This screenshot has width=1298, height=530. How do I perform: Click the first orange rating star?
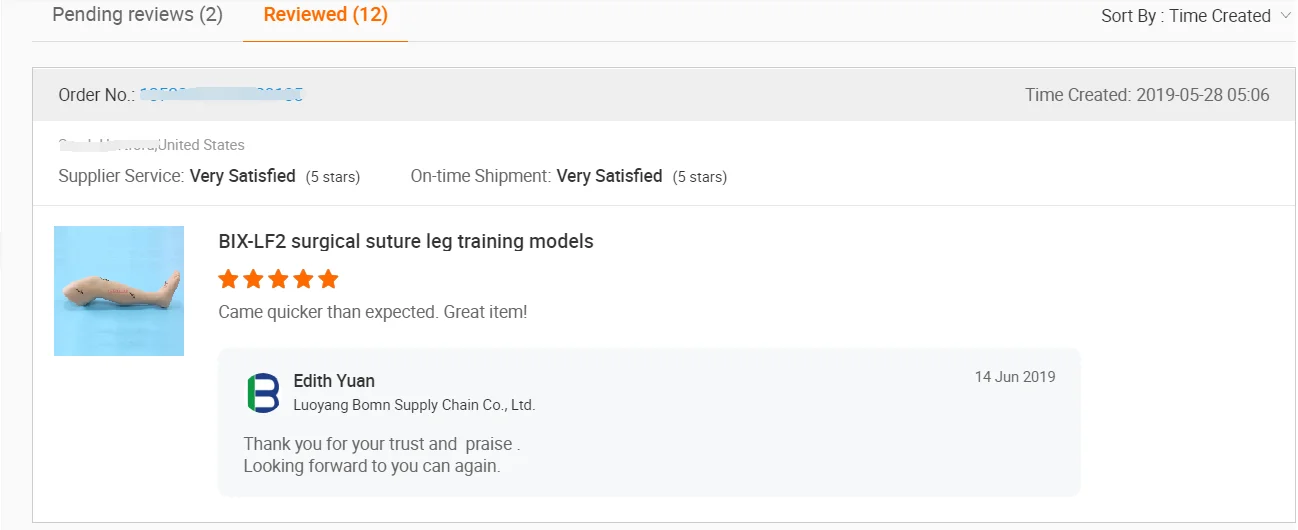pyautogui.click(x=229, y=279)
